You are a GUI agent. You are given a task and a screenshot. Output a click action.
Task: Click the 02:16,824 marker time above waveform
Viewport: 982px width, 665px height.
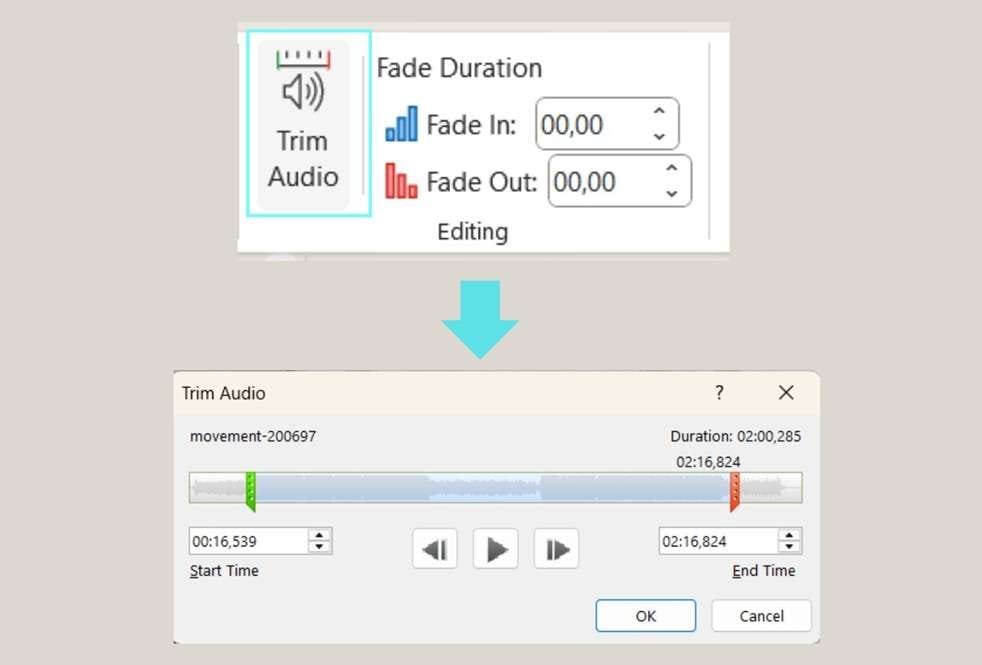point(708,462)
